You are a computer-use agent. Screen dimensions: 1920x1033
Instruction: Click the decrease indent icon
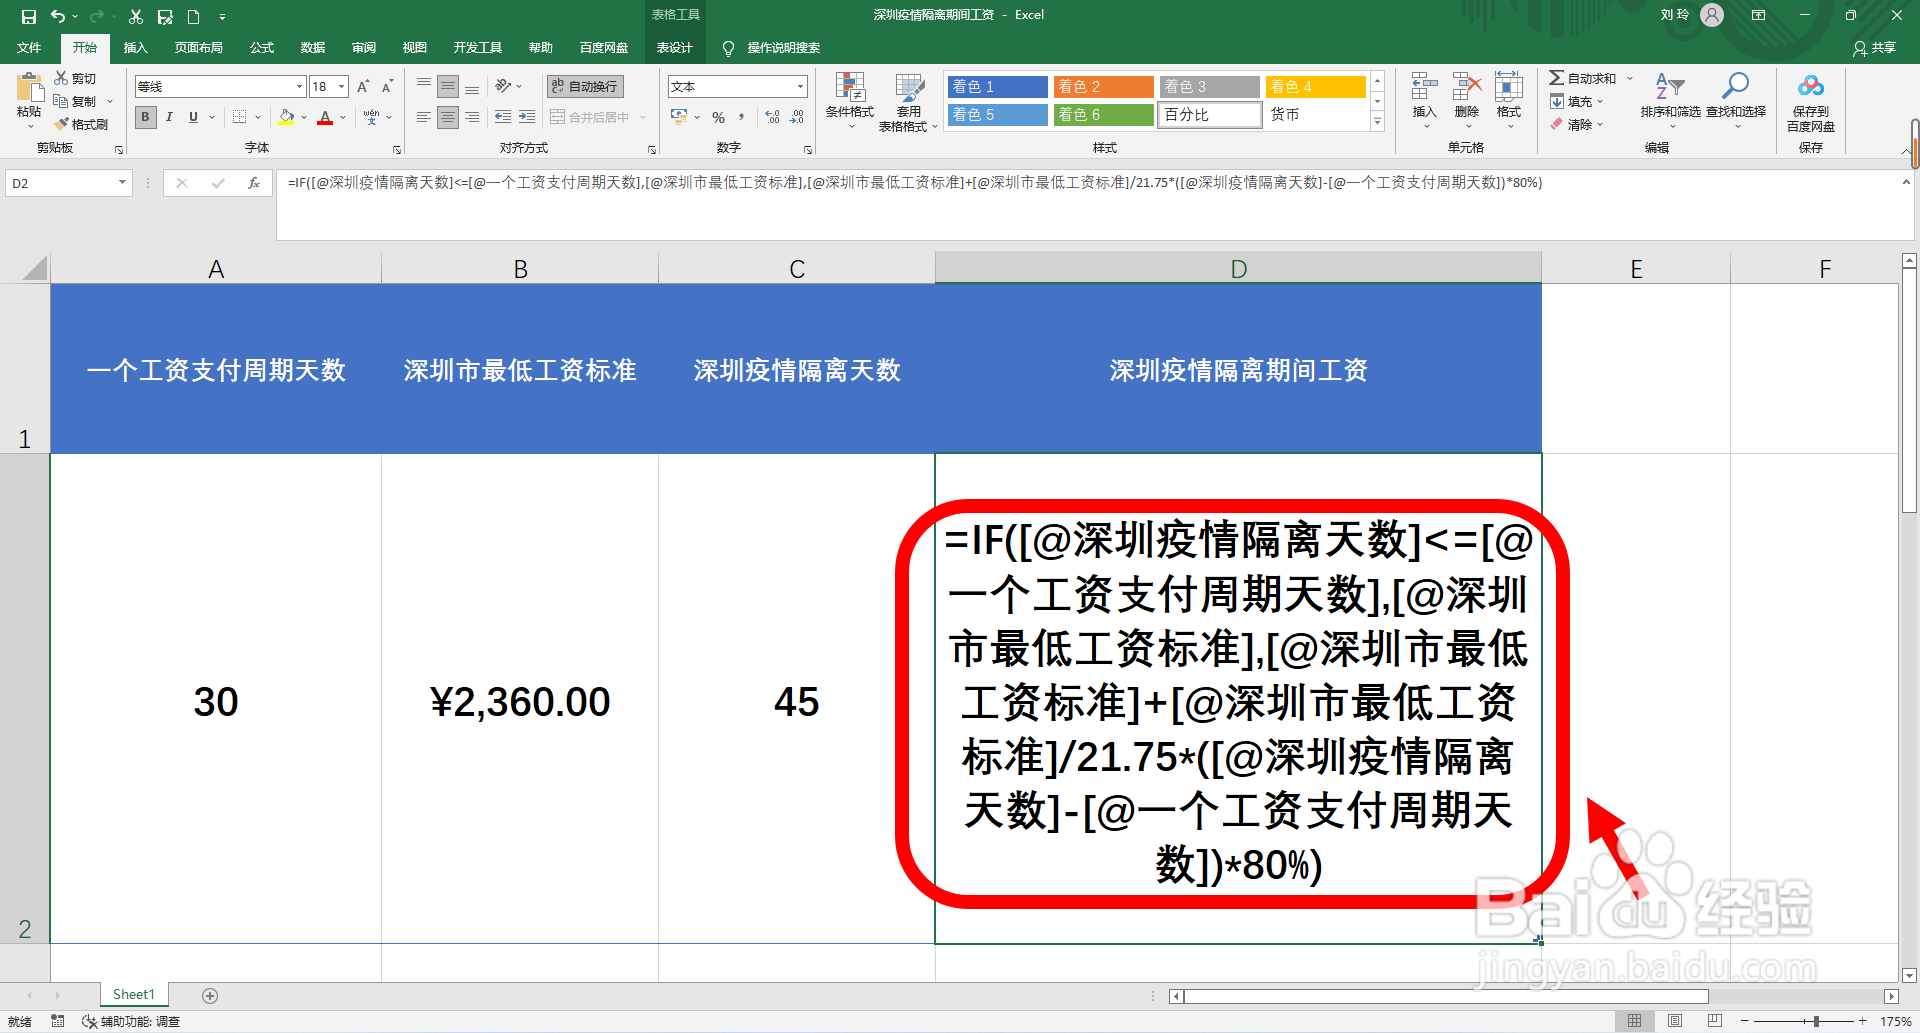point(503,117)
